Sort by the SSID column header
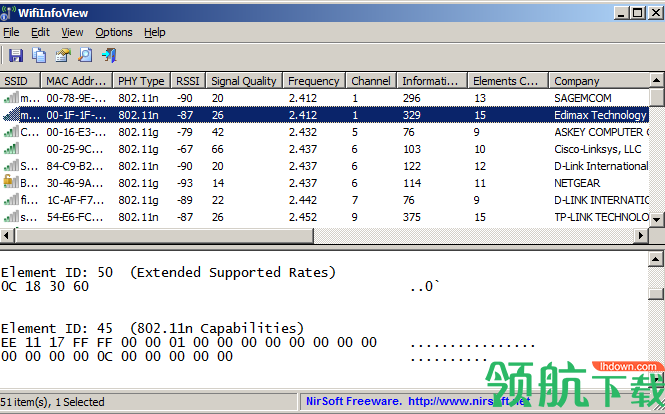Screen dimensions: 665x414 (20, 81)
